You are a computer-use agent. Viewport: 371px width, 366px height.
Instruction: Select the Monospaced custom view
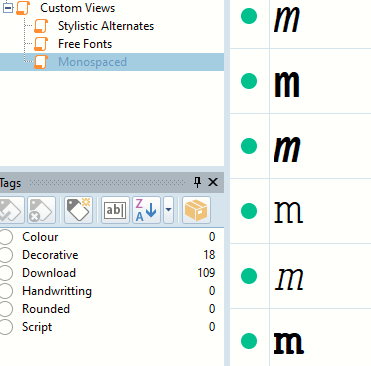coord(92,62)
